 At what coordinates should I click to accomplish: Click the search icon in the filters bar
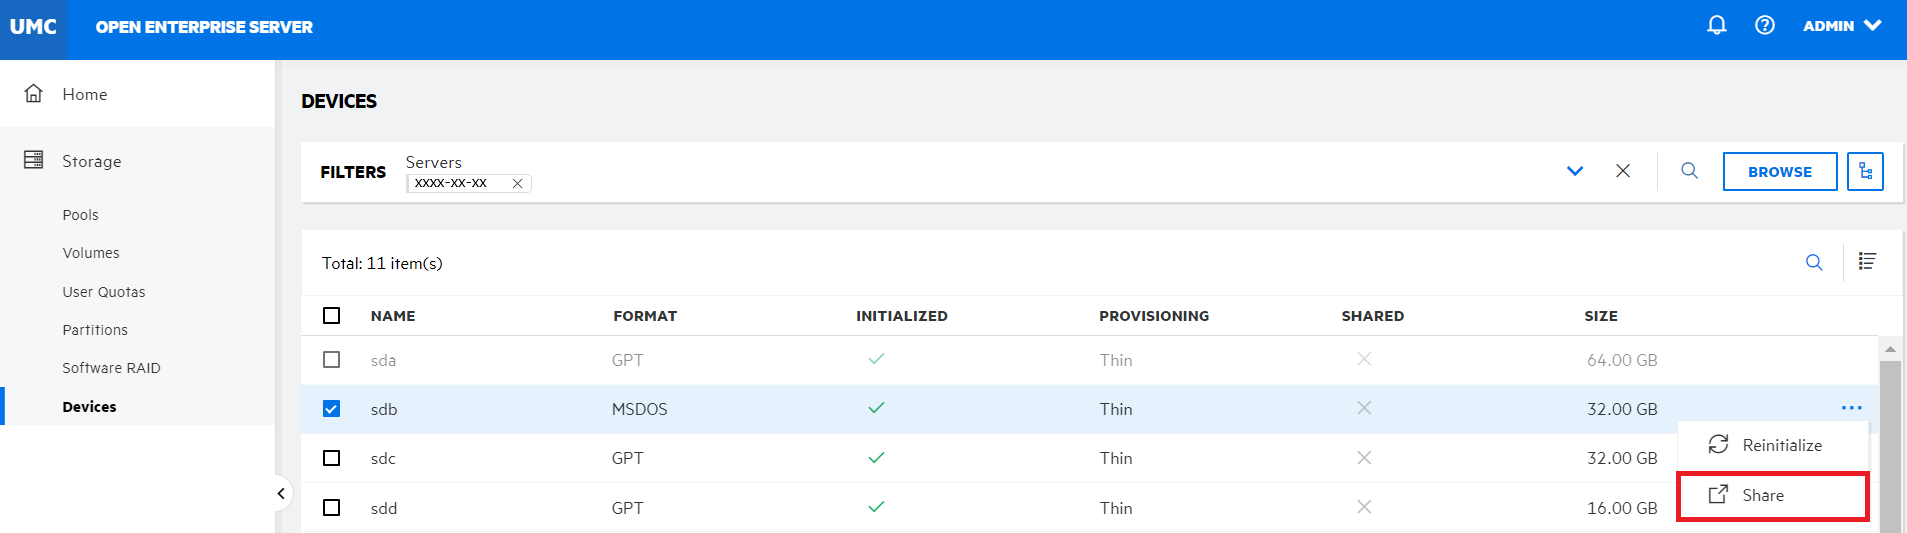click(x=1689, y=171)
